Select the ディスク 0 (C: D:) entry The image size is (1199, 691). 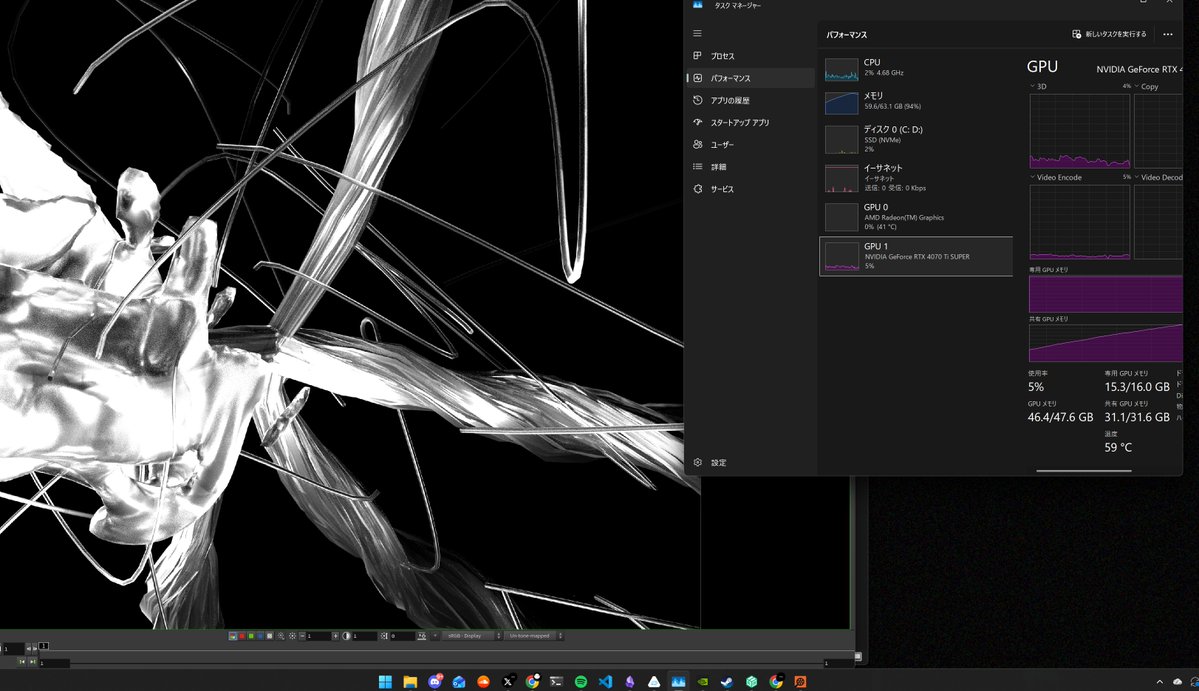click(916, 139)
